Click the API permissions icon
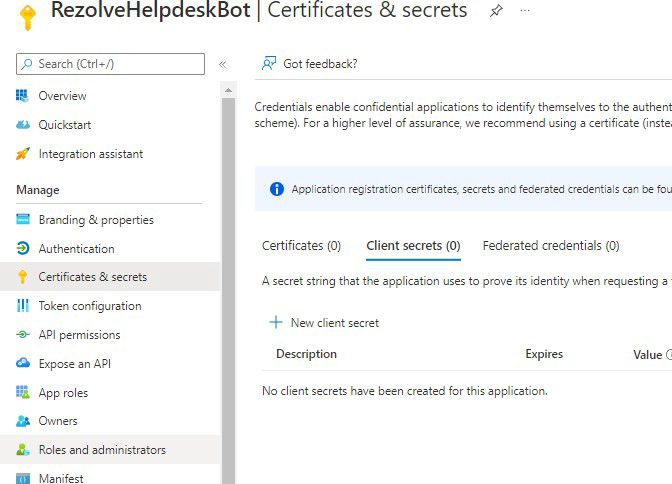The height and width of the screenshot is (484, 672). click(x=23, y=334)
